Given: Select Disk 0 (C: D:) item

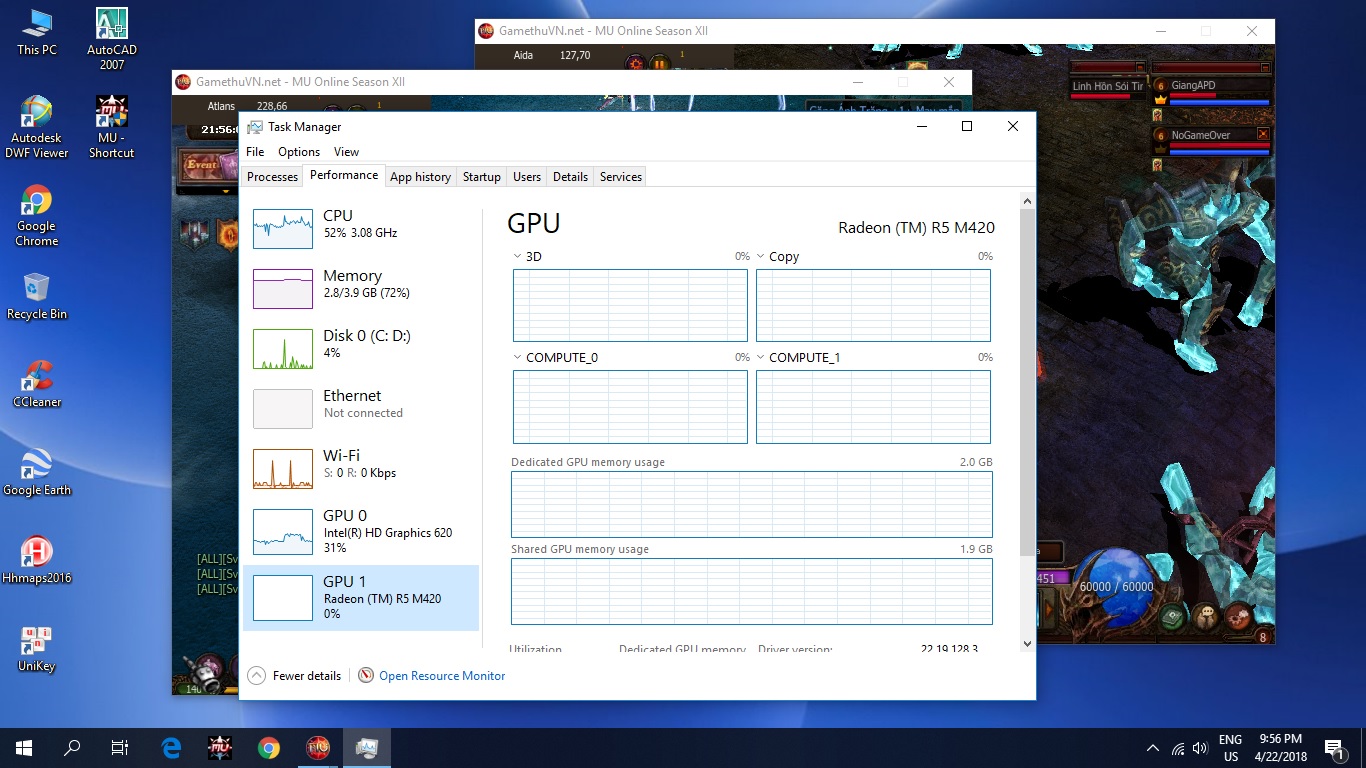Looking at the screenshot, I should pos(361,349).
